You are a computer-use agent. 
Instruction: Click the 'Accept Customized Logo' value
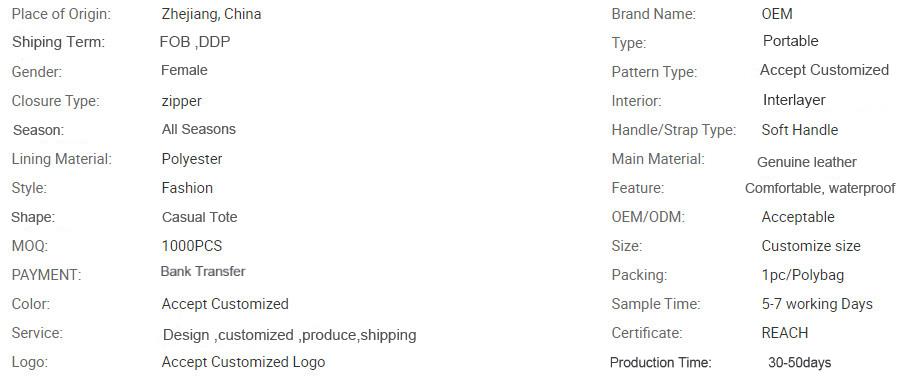243,362
